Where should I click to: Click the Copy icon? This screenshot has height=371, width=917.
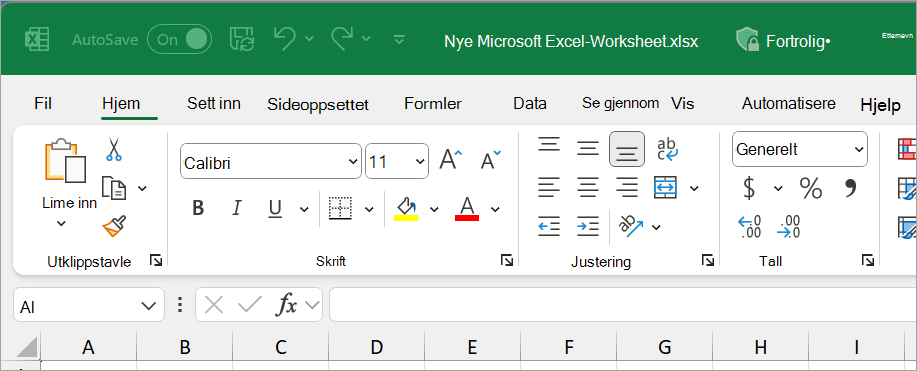(x=114, y=188)
